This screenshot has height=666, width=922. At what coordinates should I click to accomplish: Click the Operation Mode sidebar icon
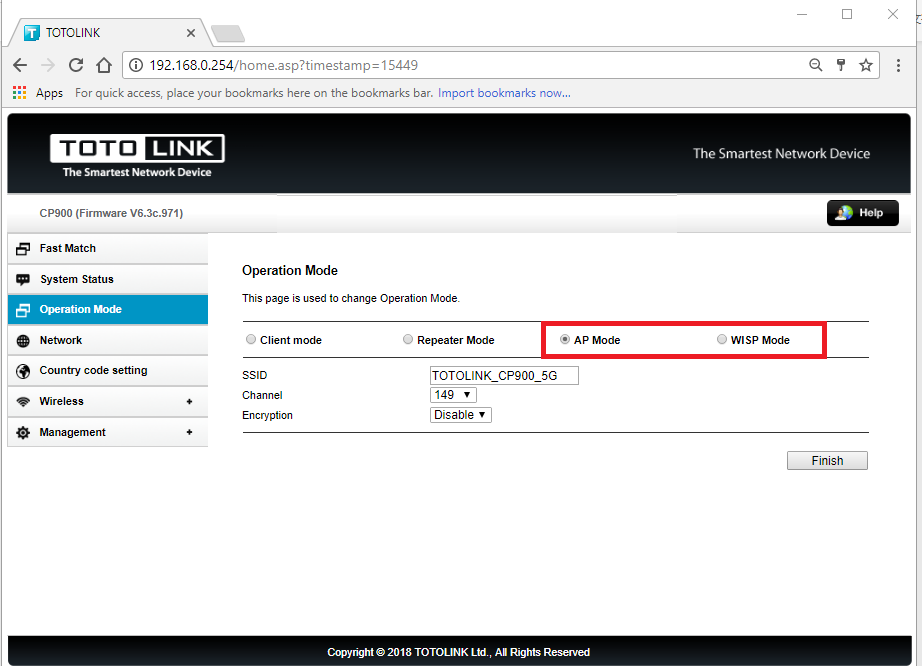click(x=23, y=310)
